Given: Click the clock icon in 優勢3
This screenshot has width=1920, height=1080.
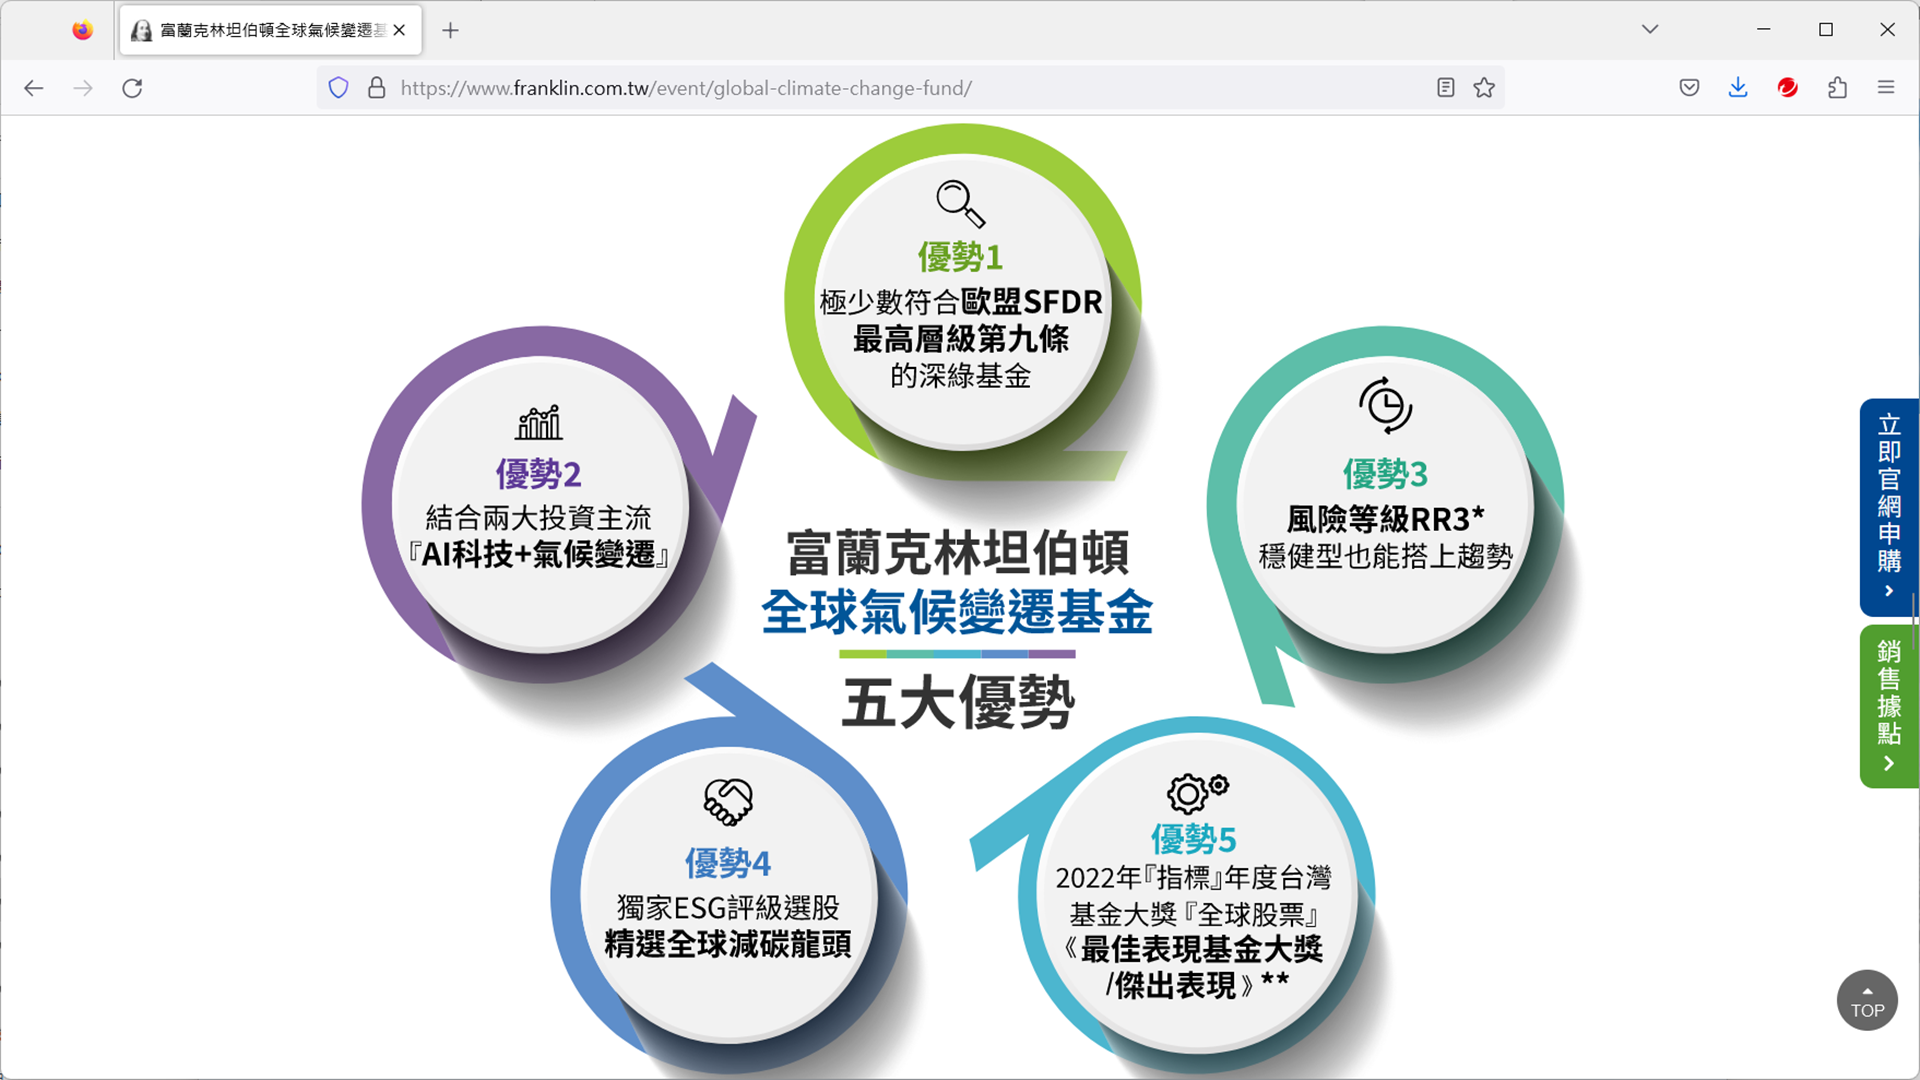Looking at the screenshot, I should click(x=1385, y=405).
